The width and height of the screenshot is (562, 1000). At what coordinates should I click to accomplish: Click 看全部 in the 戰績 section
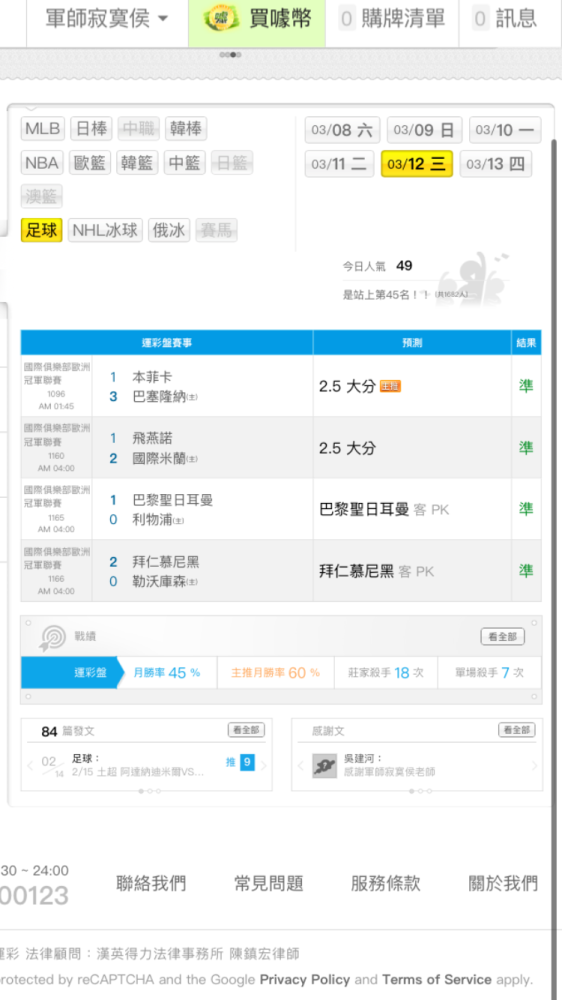coord(502,636)
